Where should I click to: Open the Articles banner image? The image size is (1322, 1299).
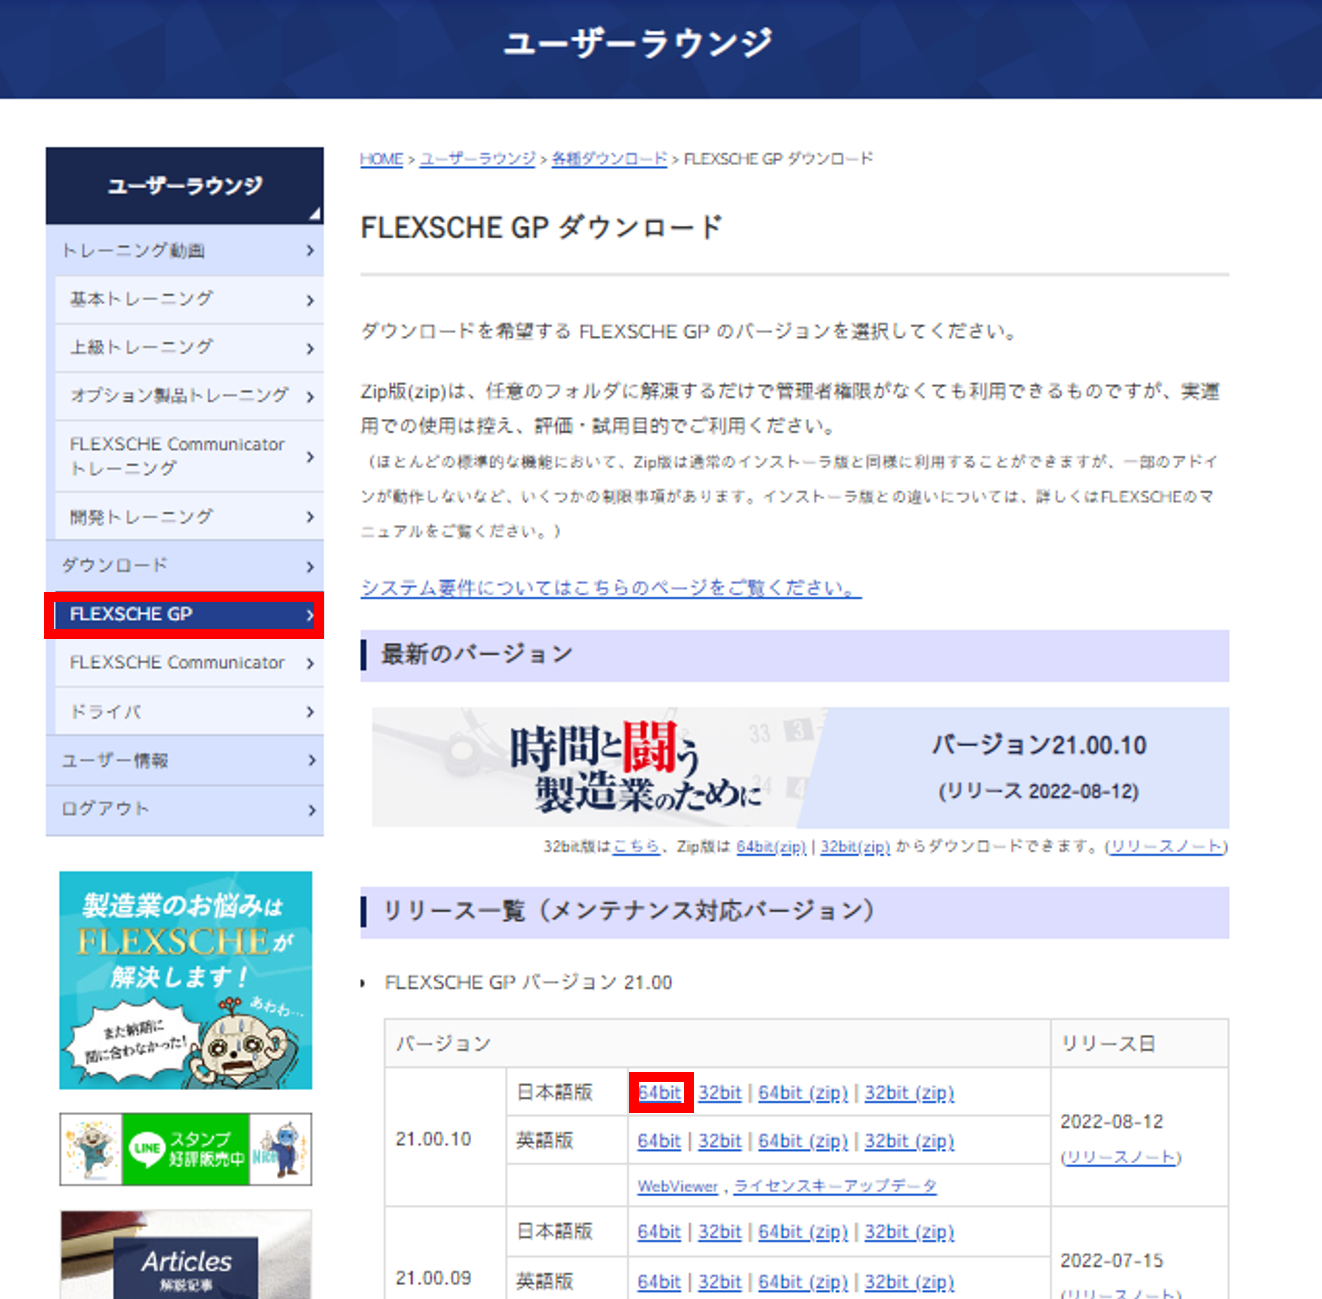186,1255
